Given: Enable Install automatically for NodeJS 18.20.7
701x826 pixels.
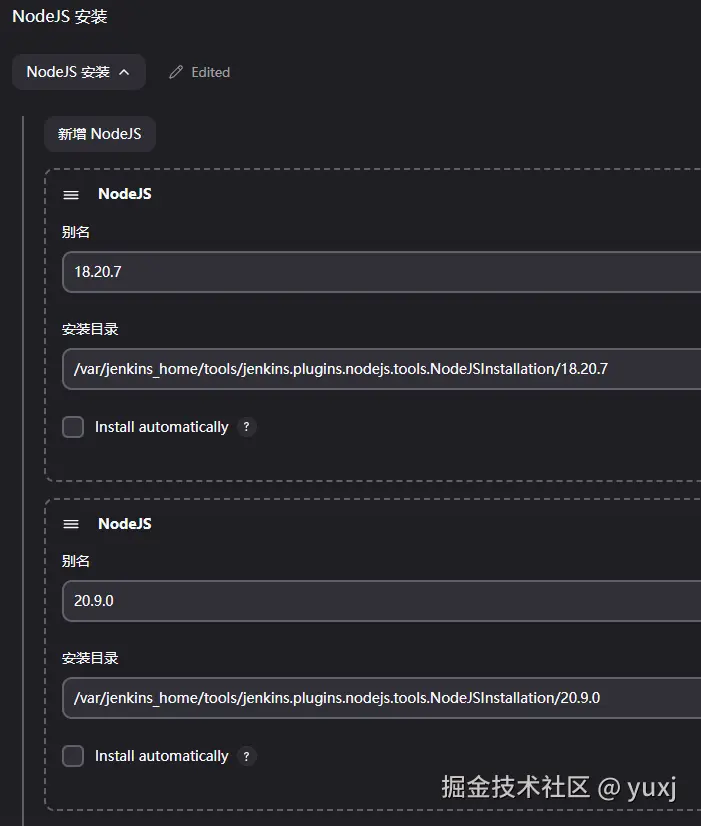Looking at the screenshot, I should [73, 427].
